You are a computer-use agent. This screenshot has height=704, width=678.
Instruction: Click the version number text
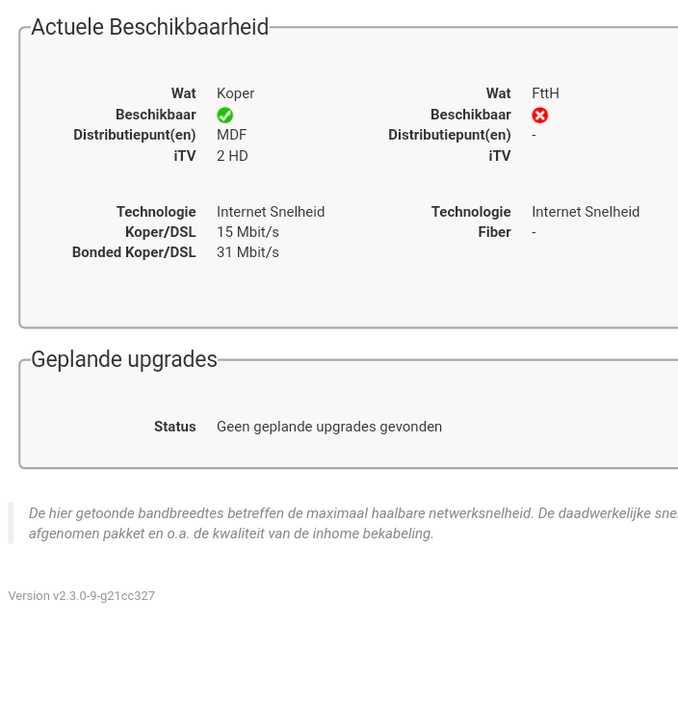[82, 596]
